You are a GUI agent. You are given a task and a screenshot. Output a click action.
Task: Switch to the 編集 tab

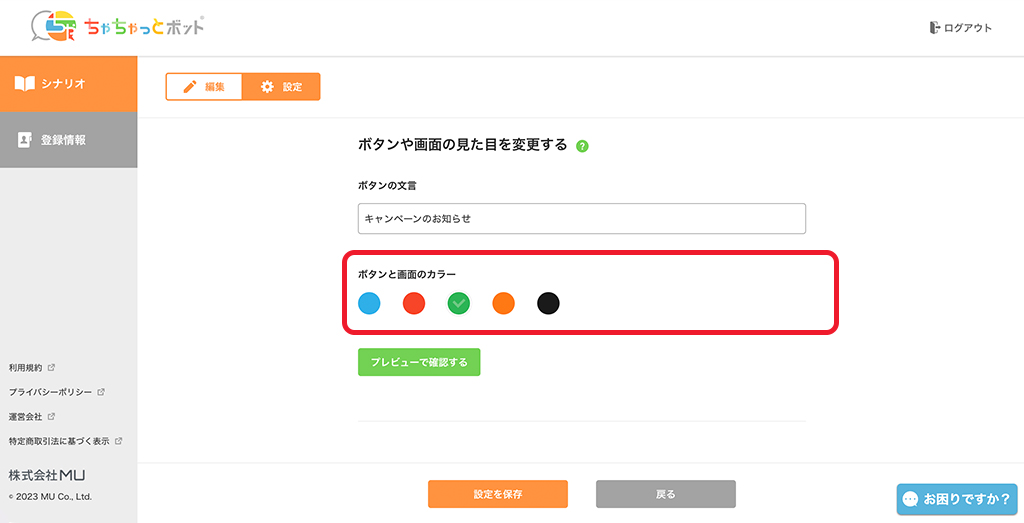204,87
